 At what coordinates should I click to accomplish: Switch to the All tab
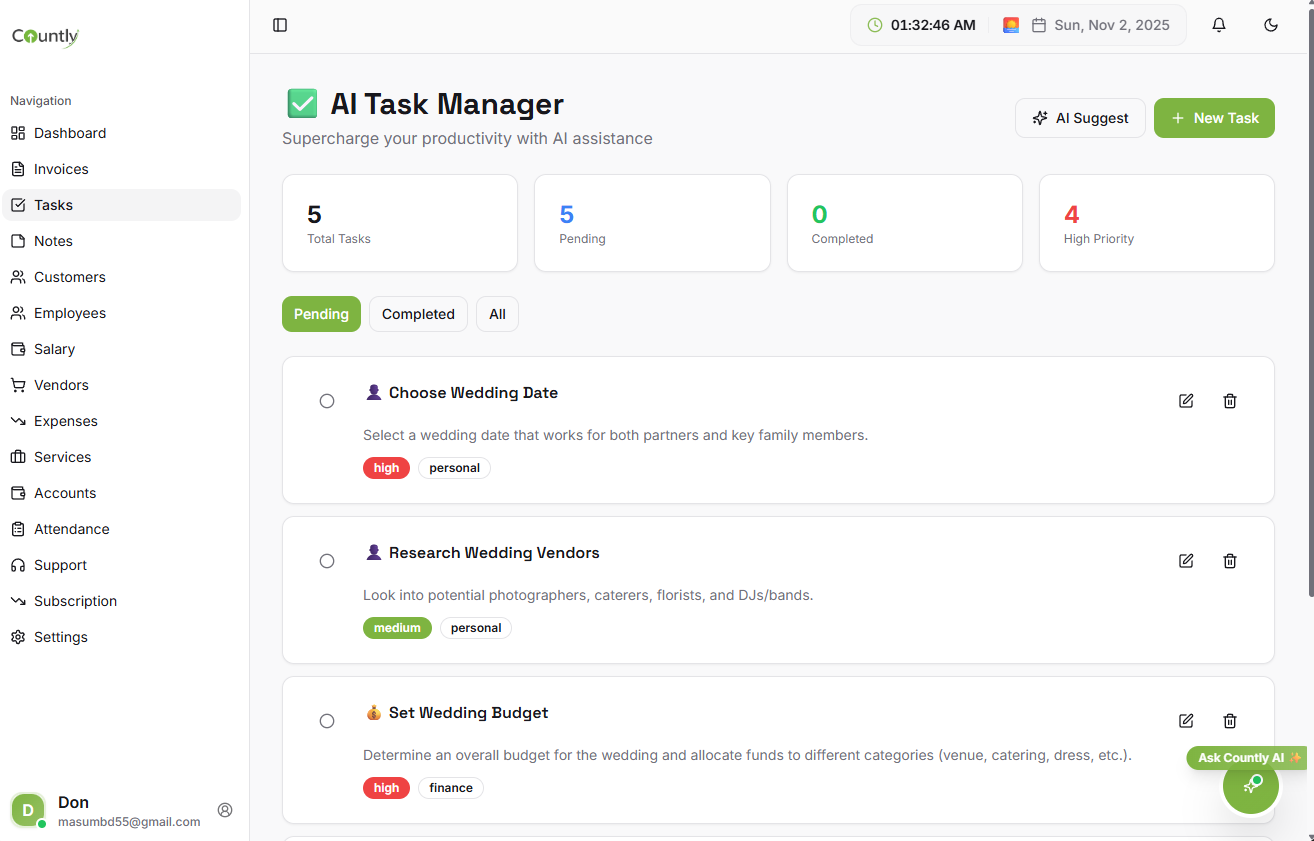tap(497, 314)
